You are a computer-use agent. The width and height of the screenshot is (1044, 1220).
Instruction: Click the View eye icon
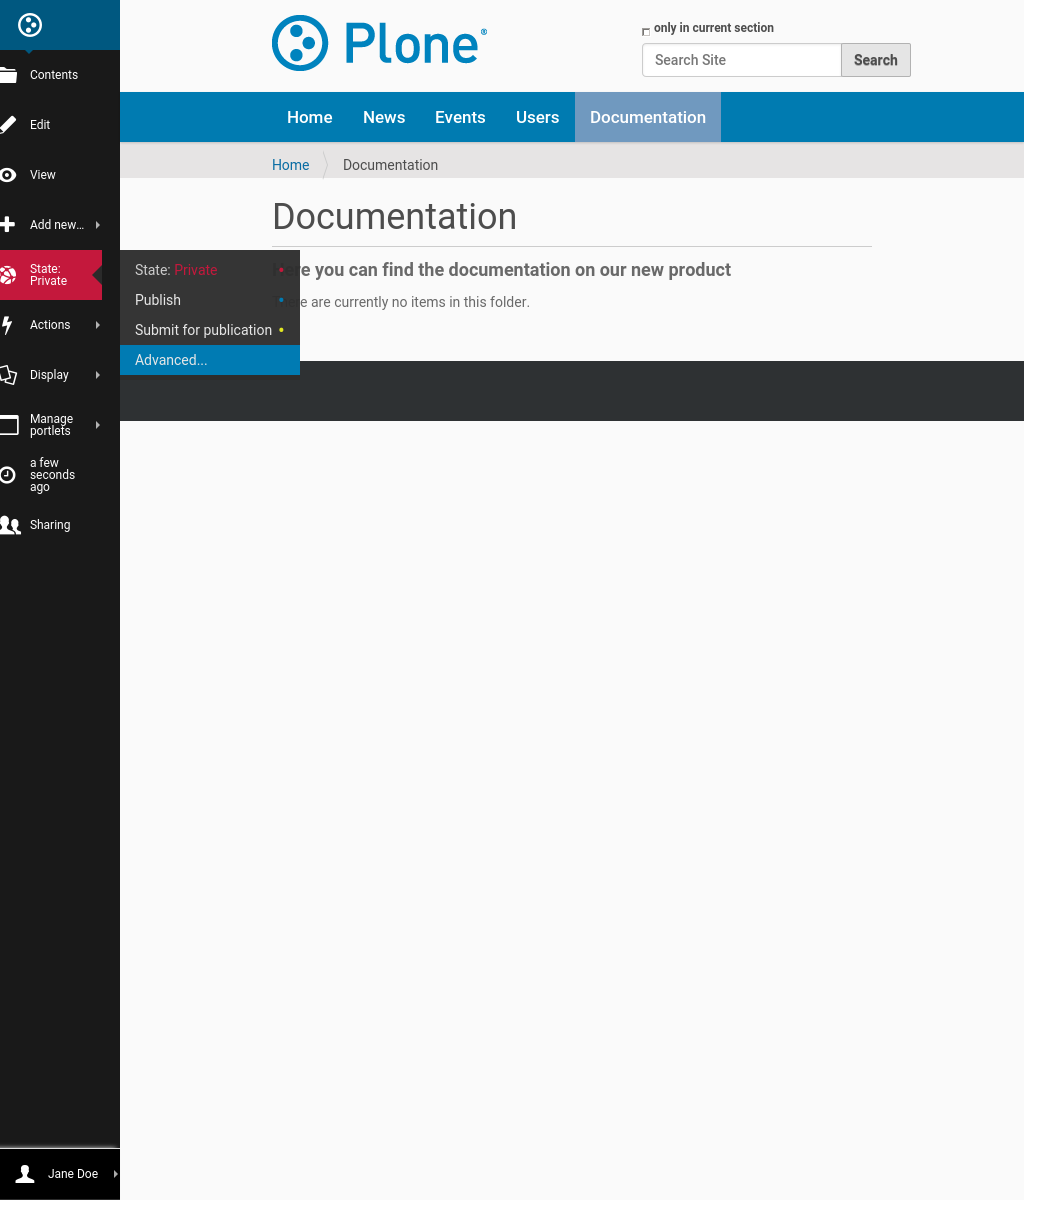[8, 175]
